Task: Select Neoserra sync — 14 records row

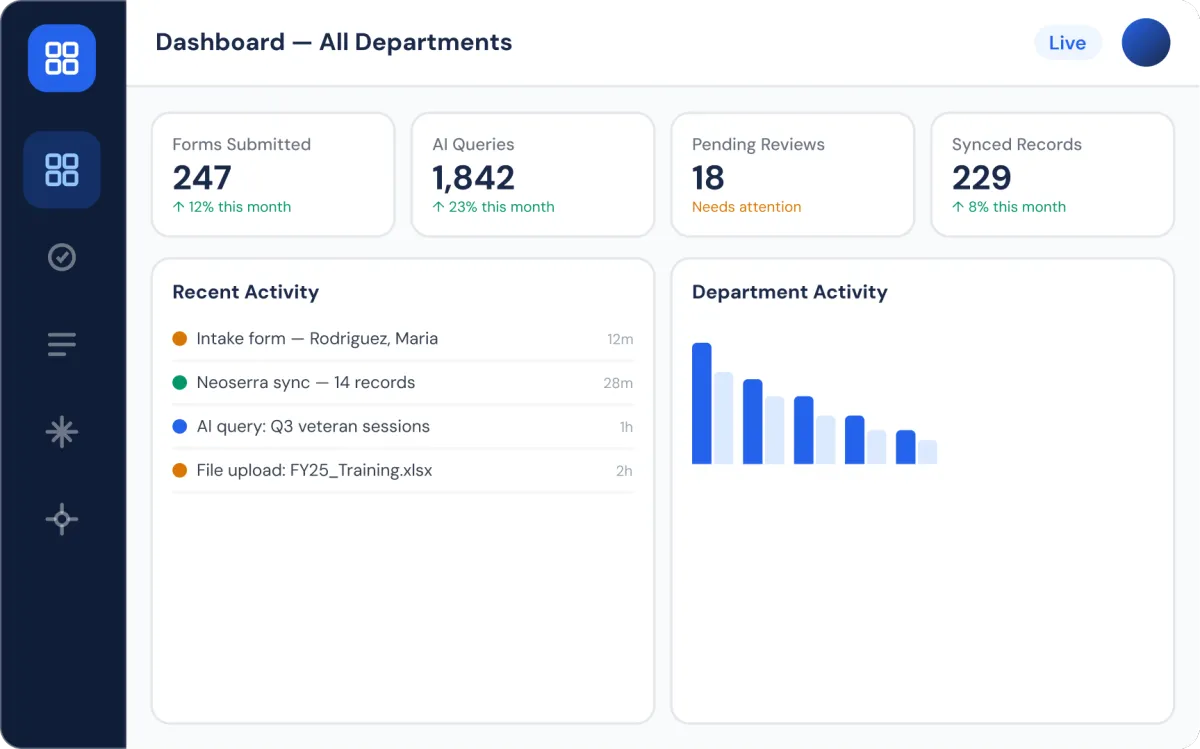Action: click(x=403, y=383)
